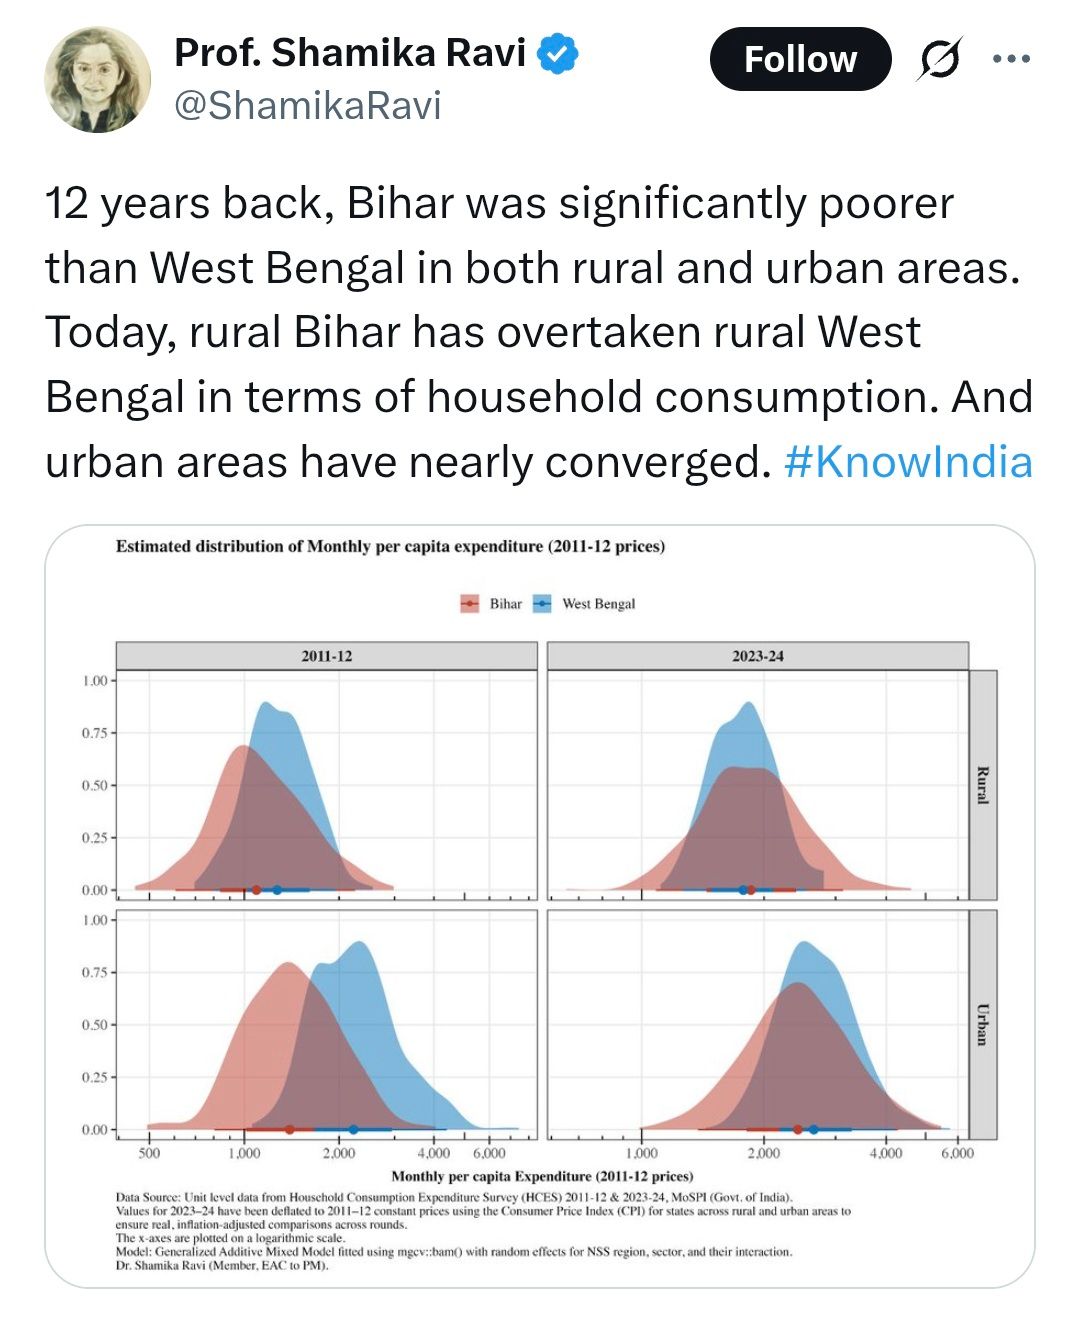The image size is (1080, 1340).
Task: Click the Prof. Shamika Ravi display name
Action: click(x=350, y=54)
